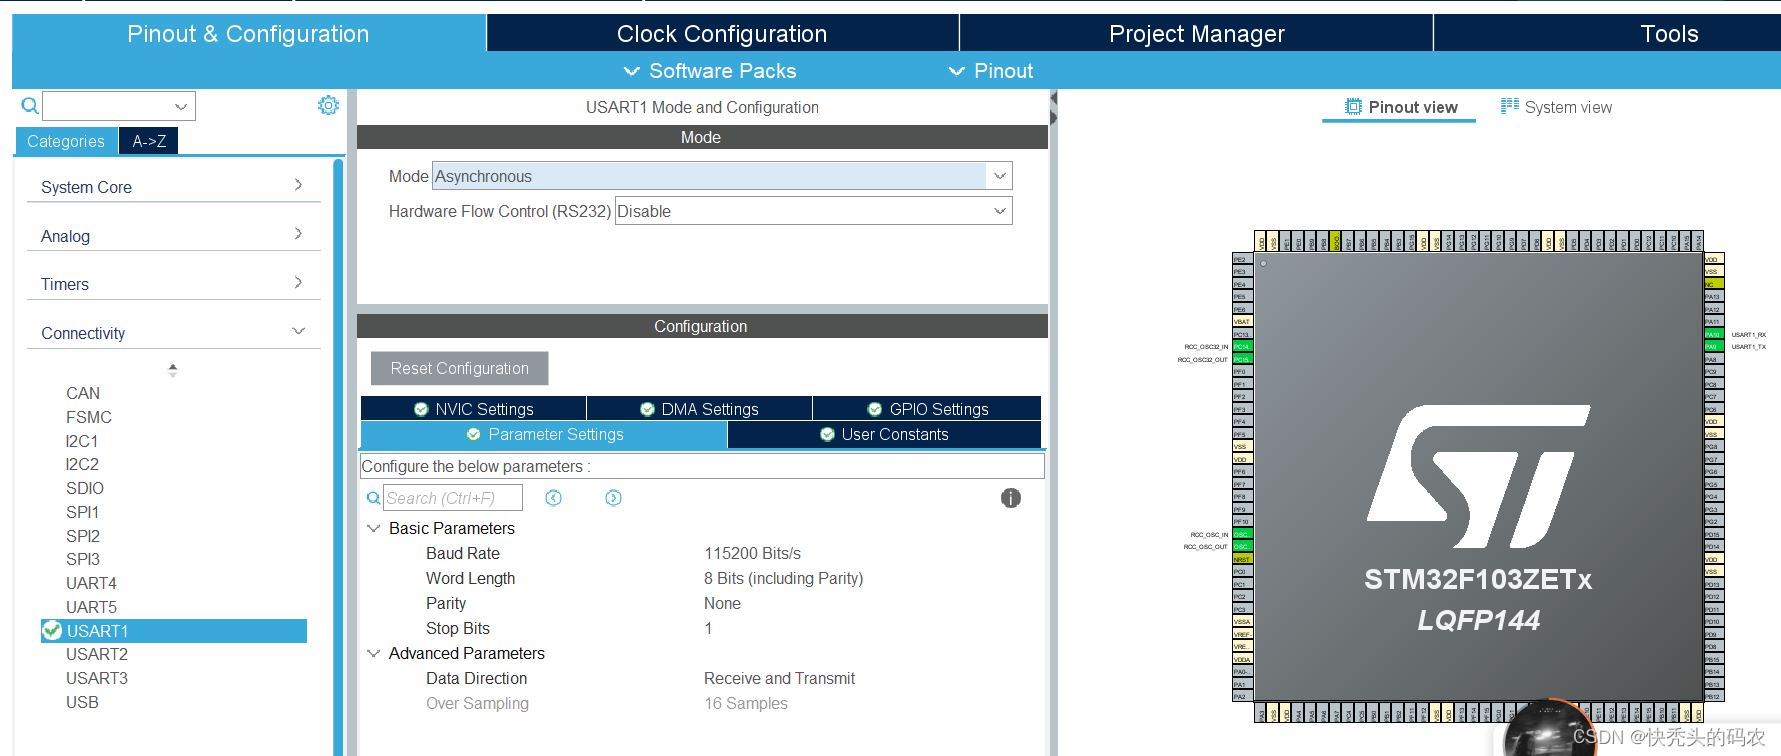Switch to System view
The image size is (1781, 756).
(1556, 107)
